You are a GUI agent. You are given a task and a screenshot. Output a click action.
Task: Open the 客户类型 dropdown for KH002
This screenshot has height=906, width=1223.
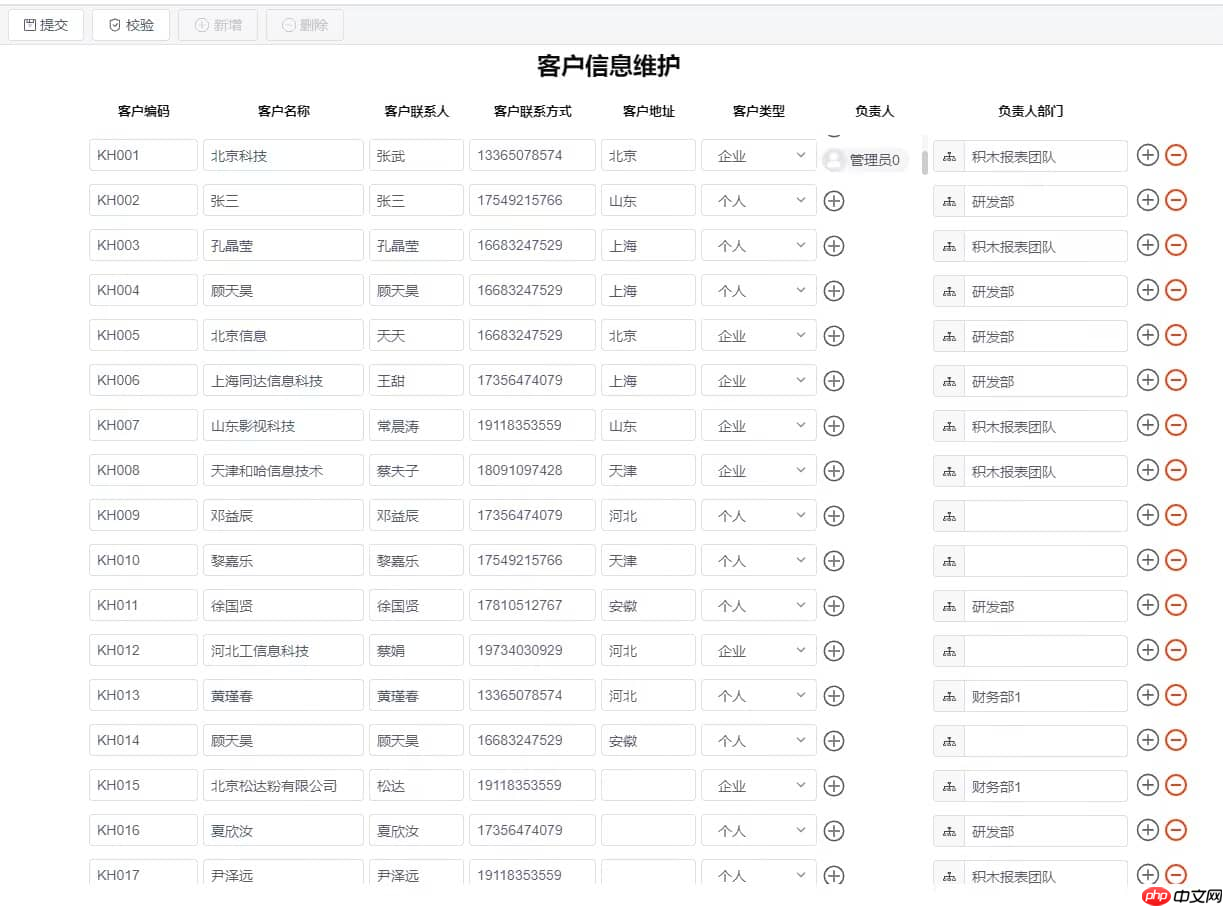point(758,200)
